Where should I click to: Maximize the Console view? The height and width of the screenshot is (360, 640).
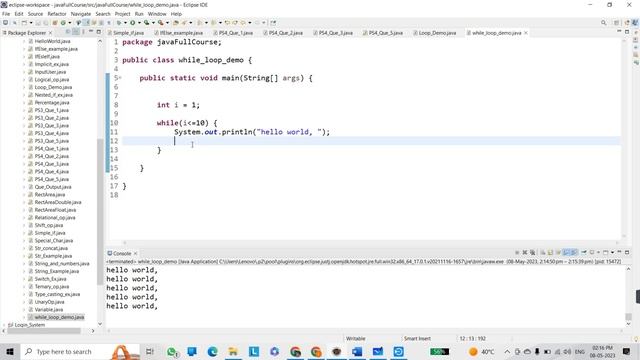point(627,252)
